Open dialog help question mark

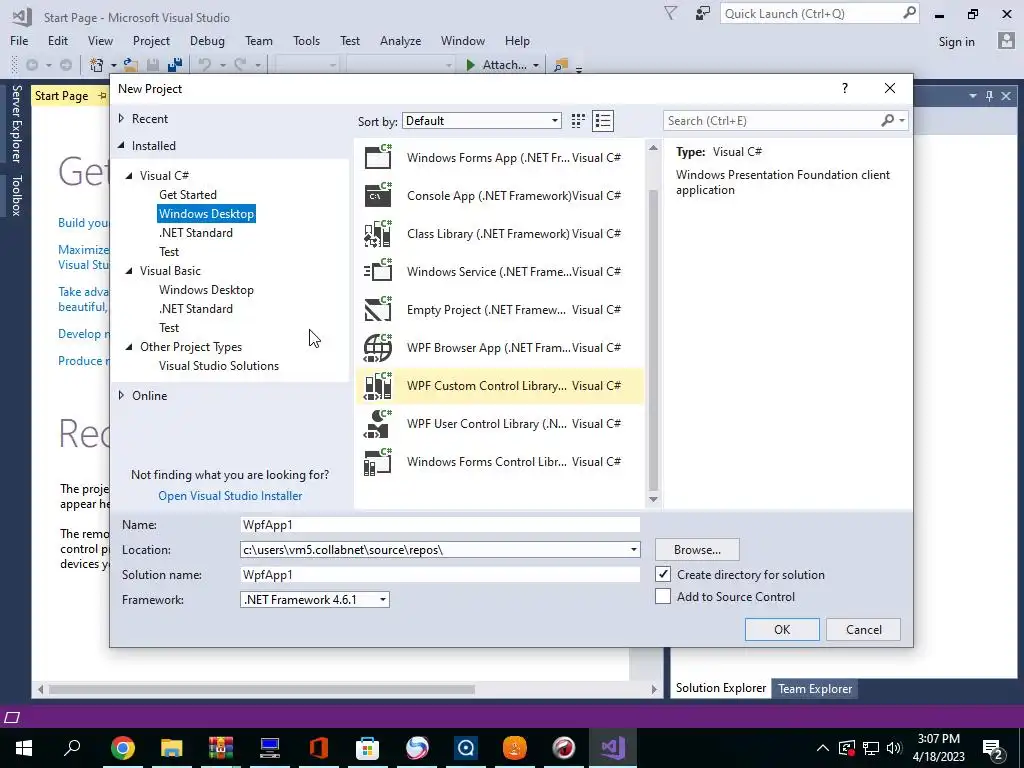[844, 88]
